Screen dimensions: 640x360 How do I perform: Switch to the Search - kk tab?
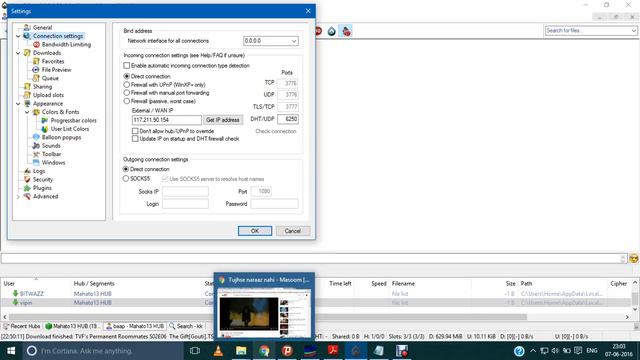click(186, 326)
